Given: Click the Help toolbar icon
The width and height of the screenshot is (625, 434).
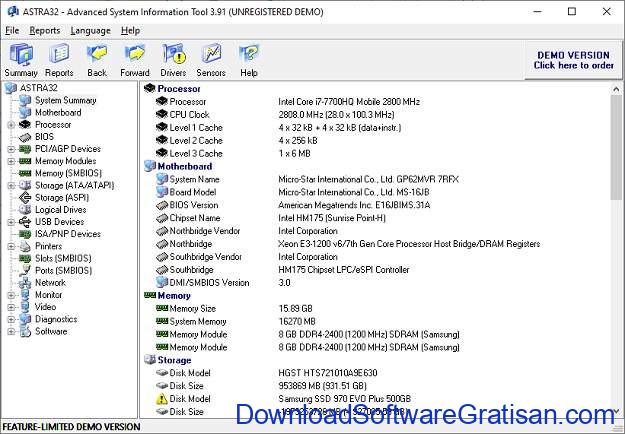Looking at the screenshot, I should (249, 60).
